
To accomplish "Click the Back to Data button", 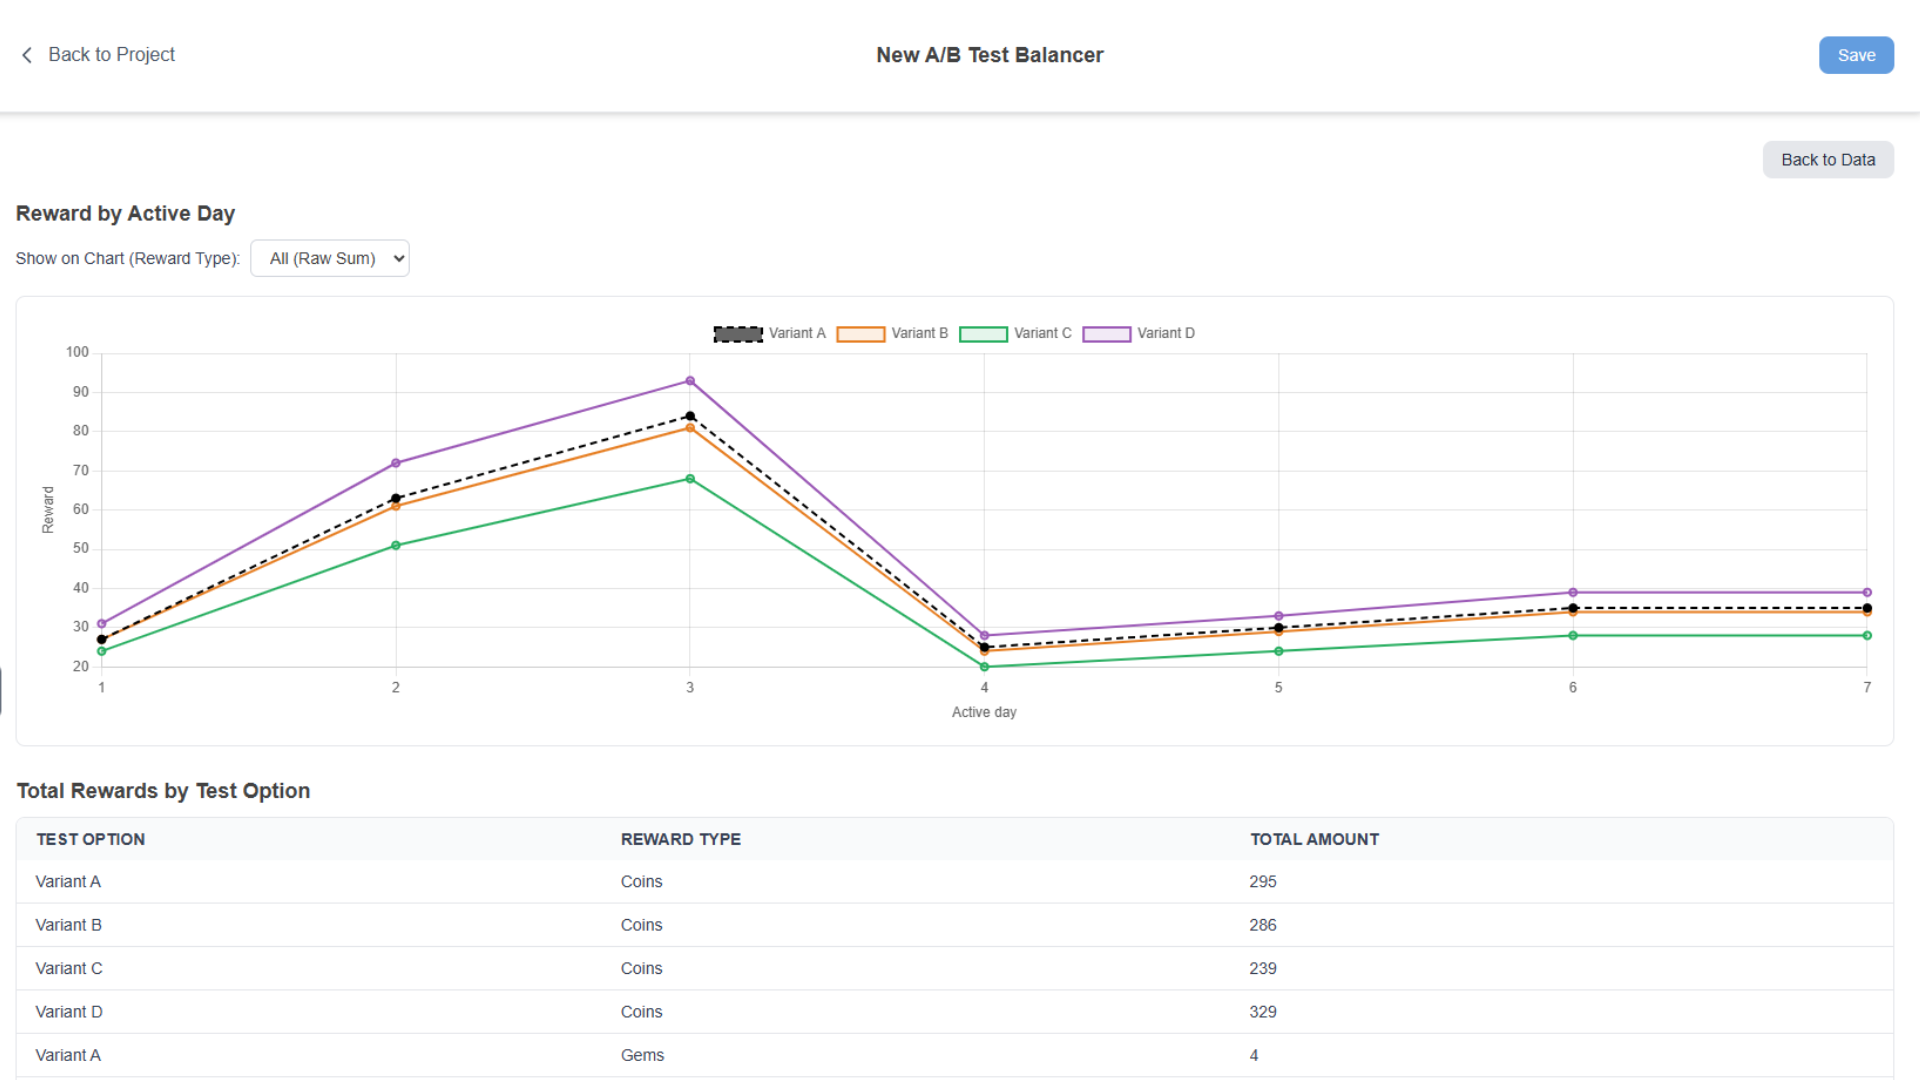I will [x=1828, y=159].
